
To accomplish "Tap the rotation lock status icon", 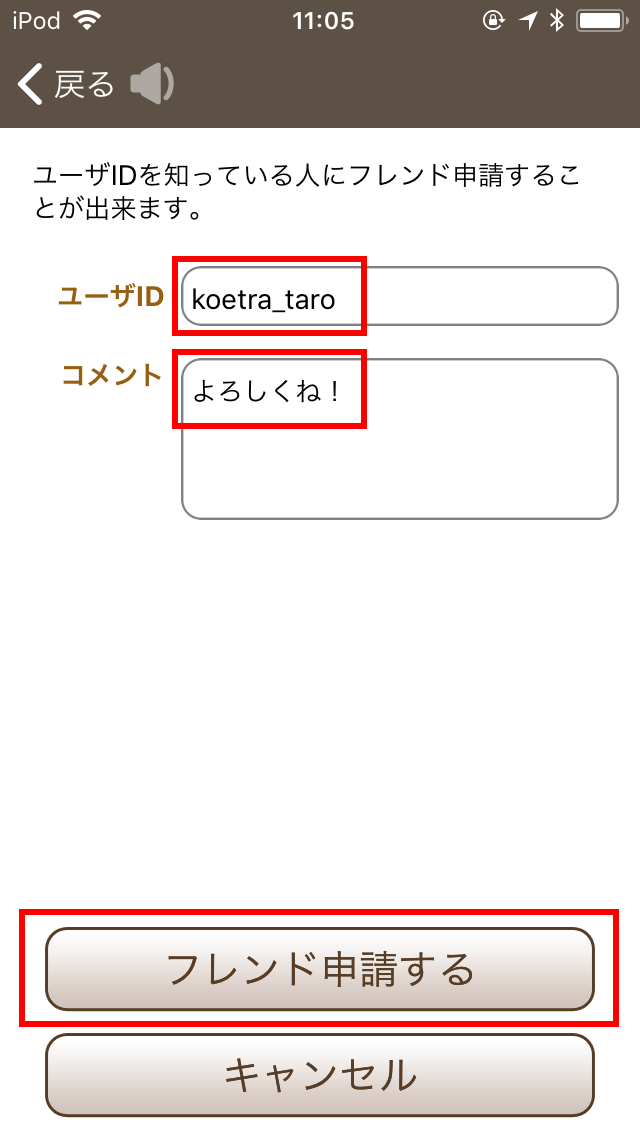I will 494,21.
